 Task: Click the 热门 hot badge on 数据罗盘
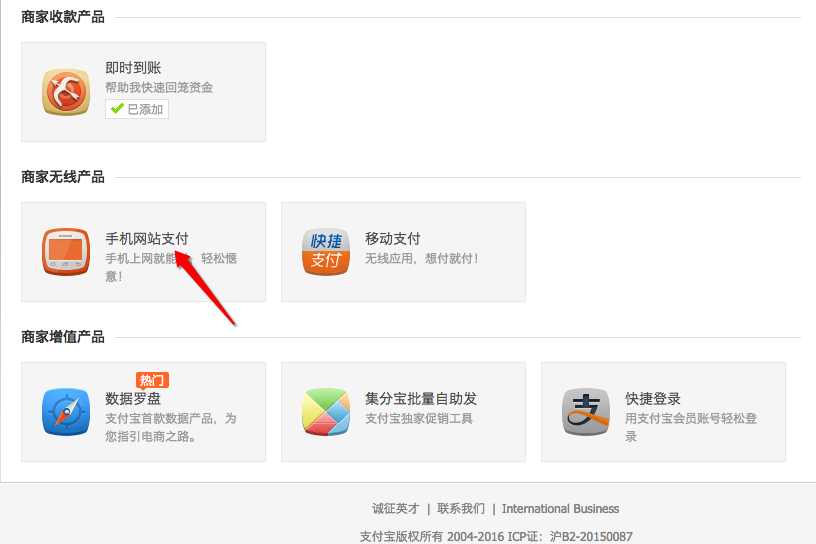tap(152, 381)
